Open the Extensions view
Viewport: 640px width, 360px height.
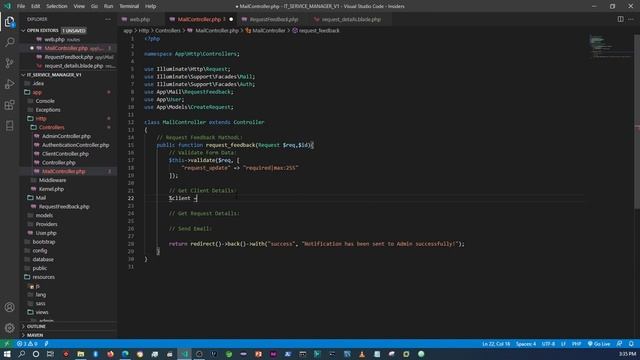tap(9, 105)
